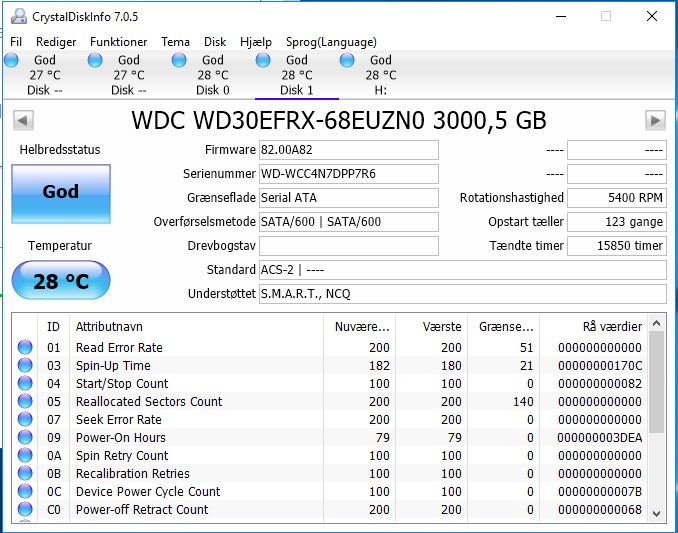Click the CrystalDiskInfo app icon in title bar
This screenshot has width=678, height=533.
[19, 16]
